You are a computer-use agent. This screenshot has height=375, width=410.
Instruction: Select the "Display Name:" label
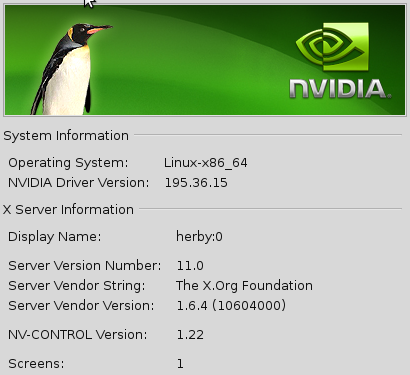point(55,237)
